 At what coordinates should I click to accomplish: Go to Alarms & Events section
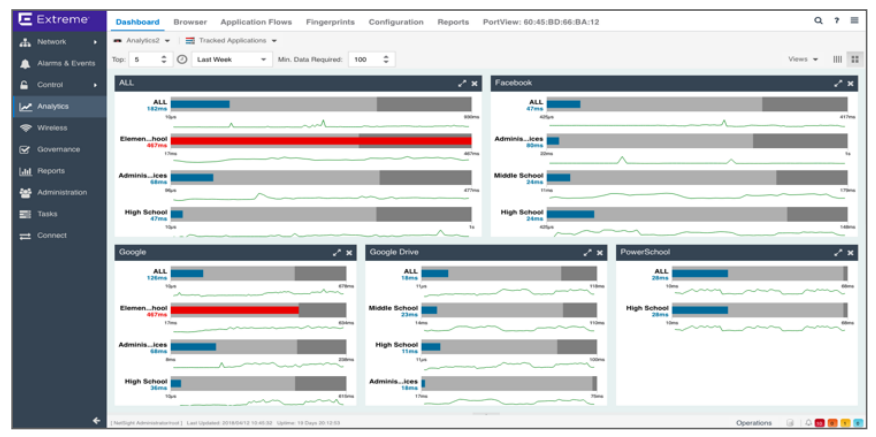(59, 64)
